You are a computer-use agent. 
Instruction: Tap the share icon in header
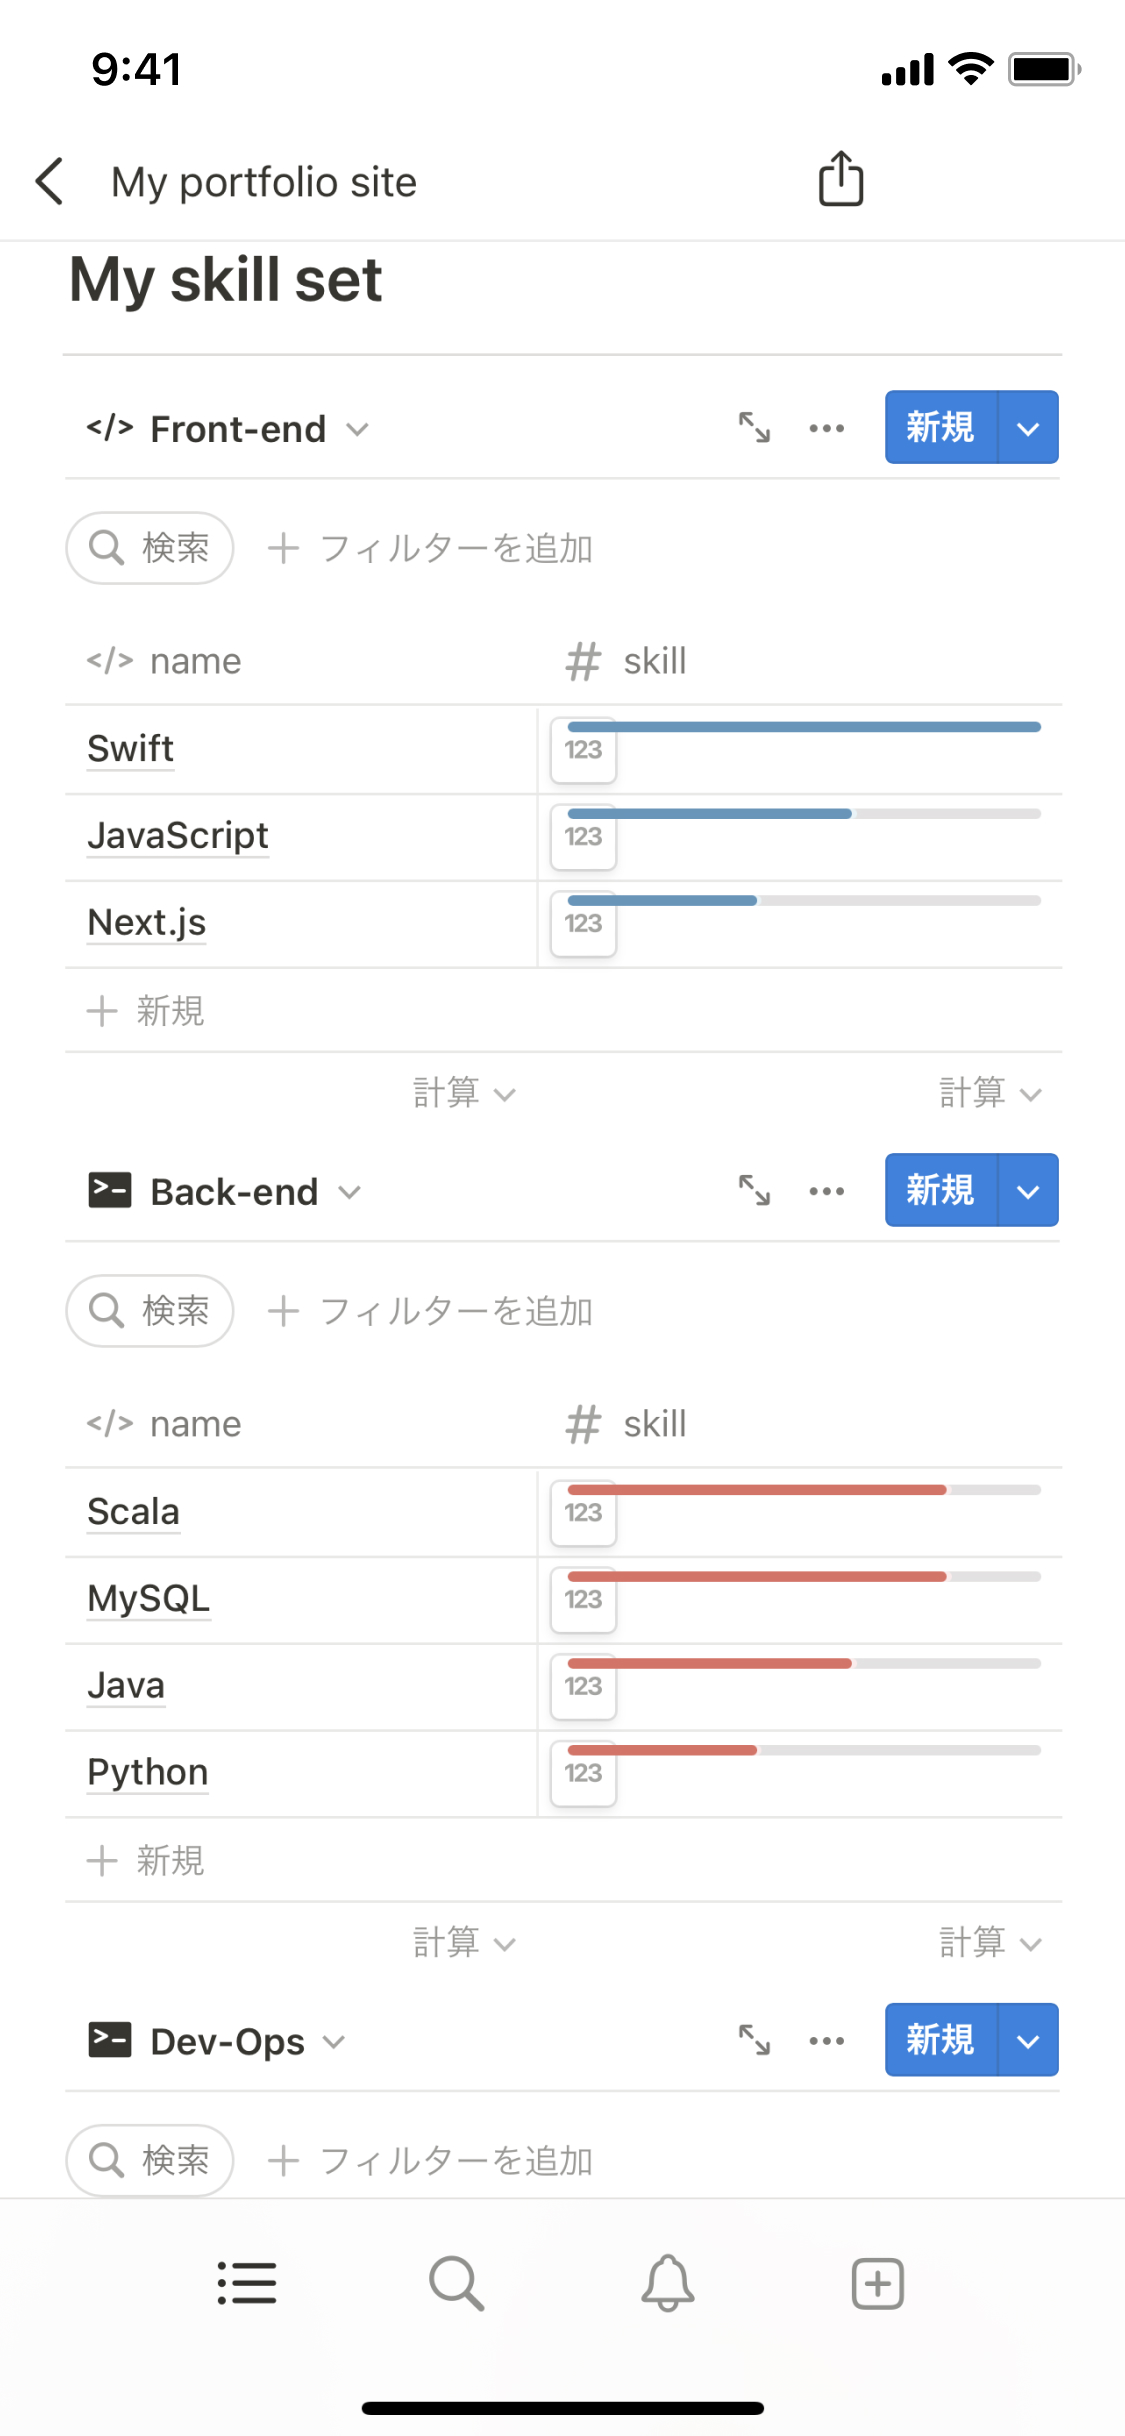pos(840,180)
